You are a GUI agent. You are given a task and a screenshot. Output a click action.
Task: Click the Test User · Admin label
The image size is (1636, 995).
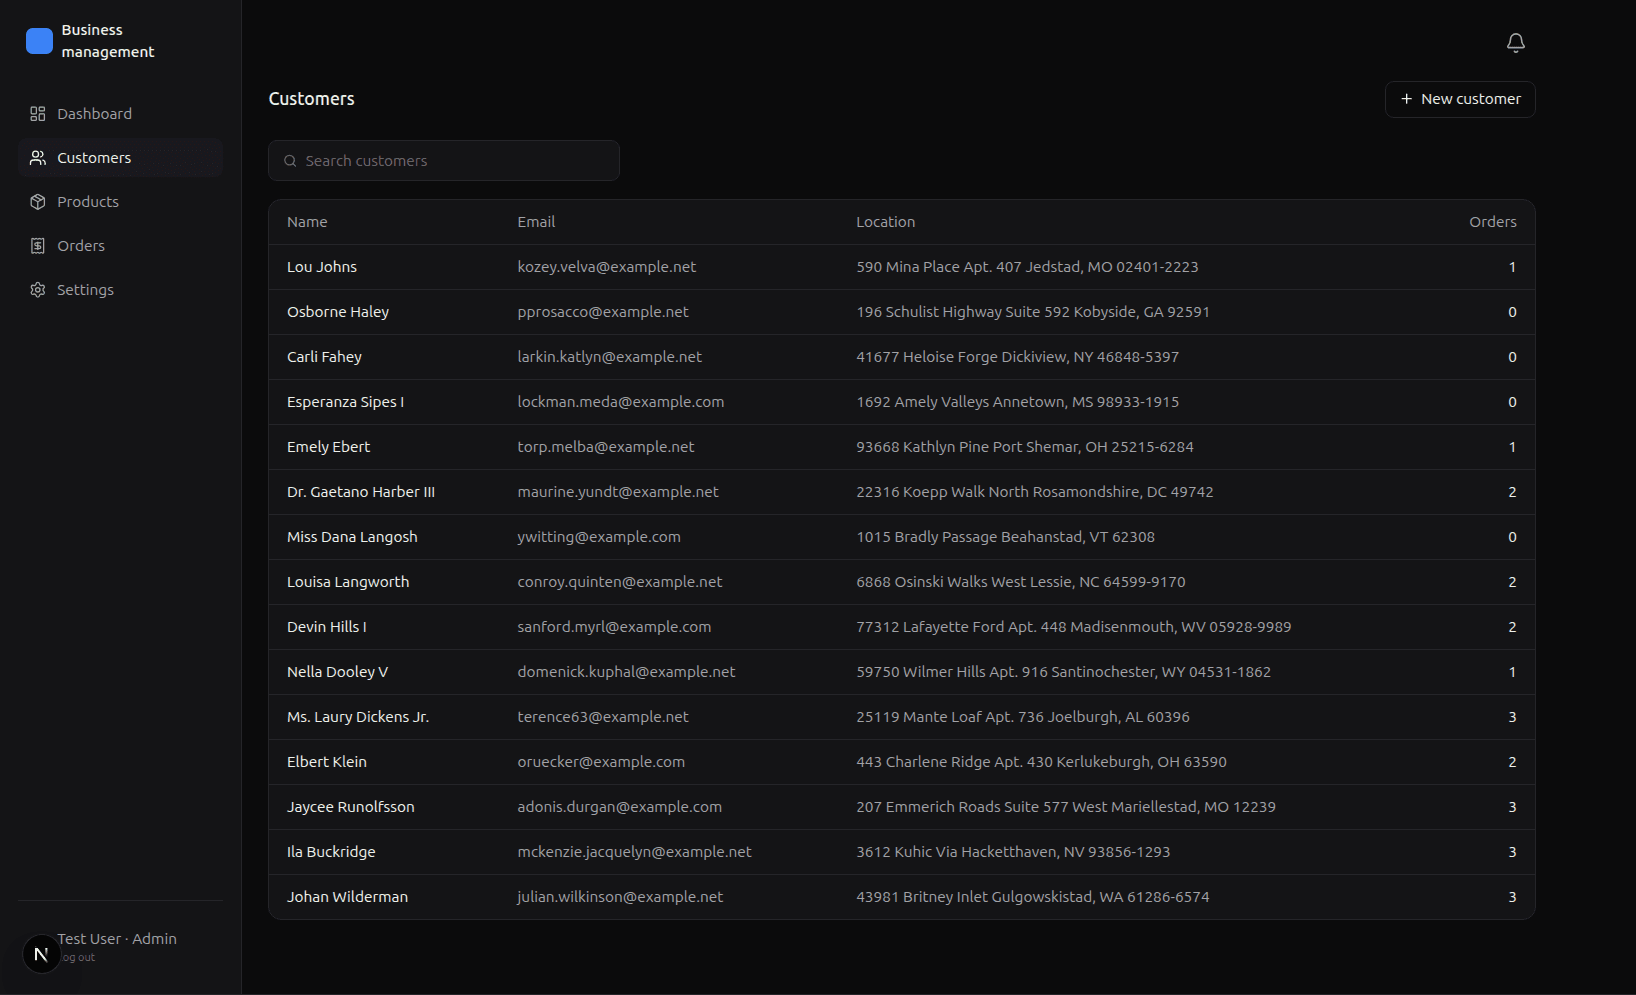[117, 939]
